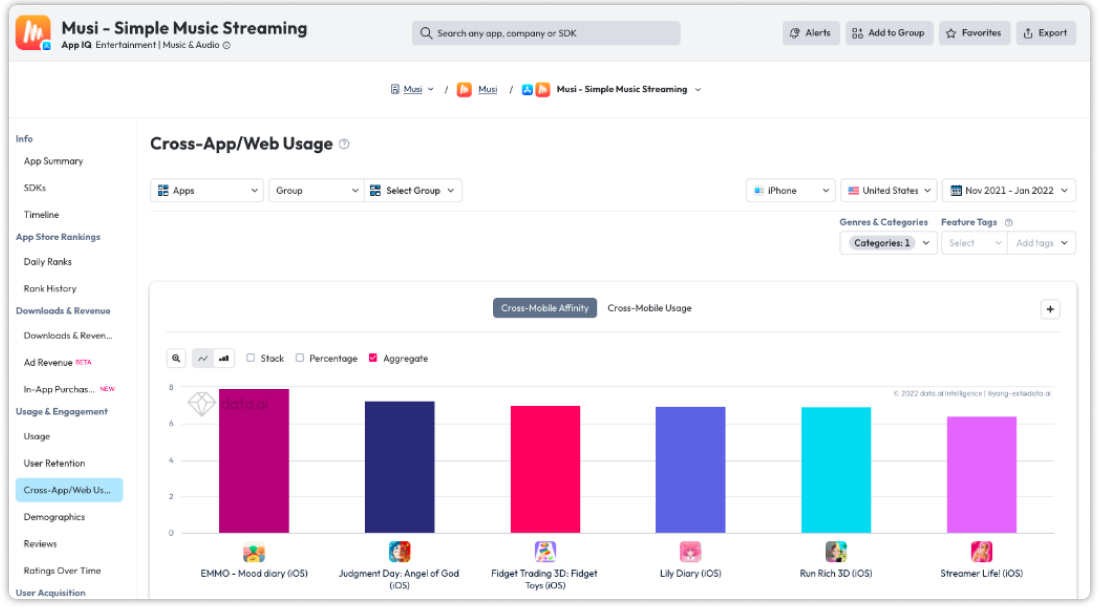1100x612 pixels.
Task: Open the iPhone device dropdown
Action: 791,190
